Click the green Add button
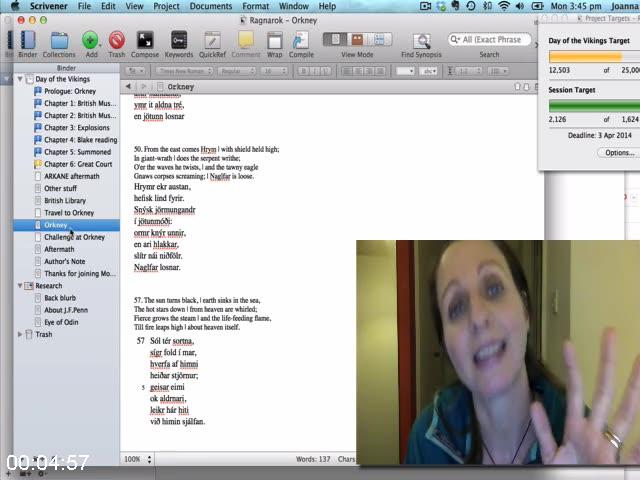Image resolution: width=640 pixels, height=480 pixels. pyautogui.click(x=90, y=41)
